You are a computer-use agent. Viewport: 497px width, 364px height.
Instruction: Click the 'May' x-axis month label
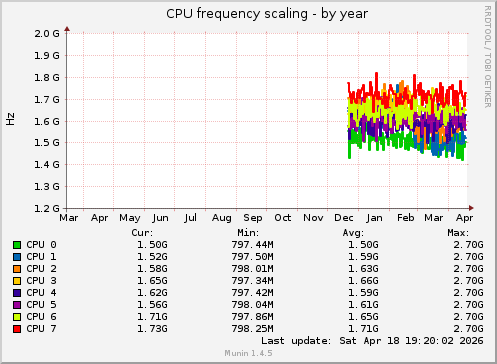click(130, 218)
